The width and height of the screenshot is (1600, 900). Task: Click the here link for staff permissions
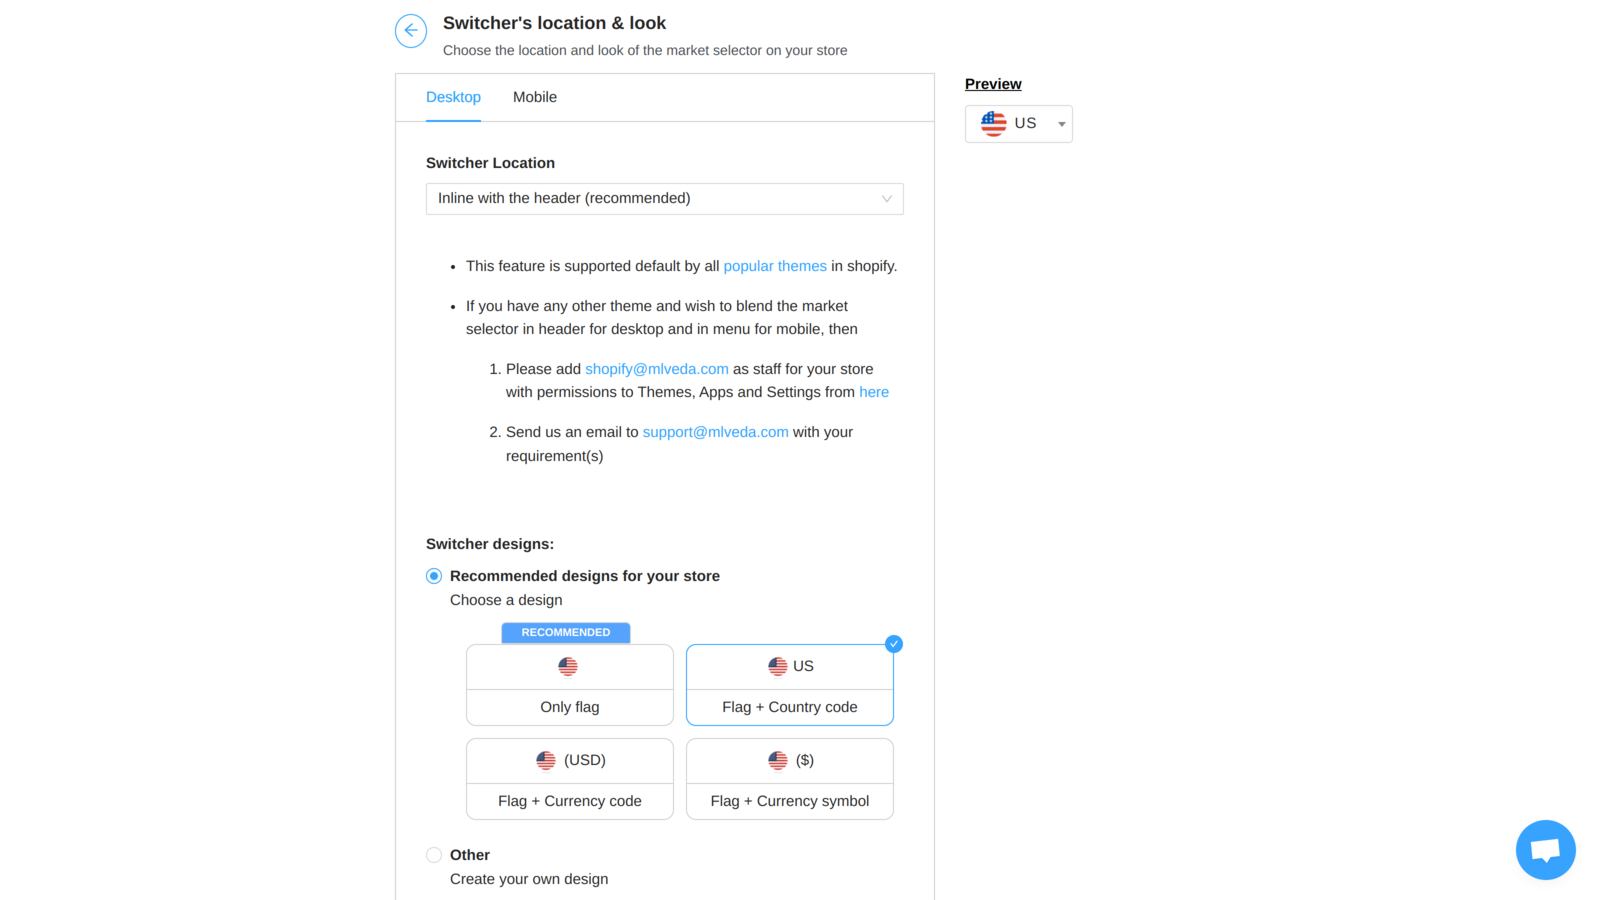874,392
